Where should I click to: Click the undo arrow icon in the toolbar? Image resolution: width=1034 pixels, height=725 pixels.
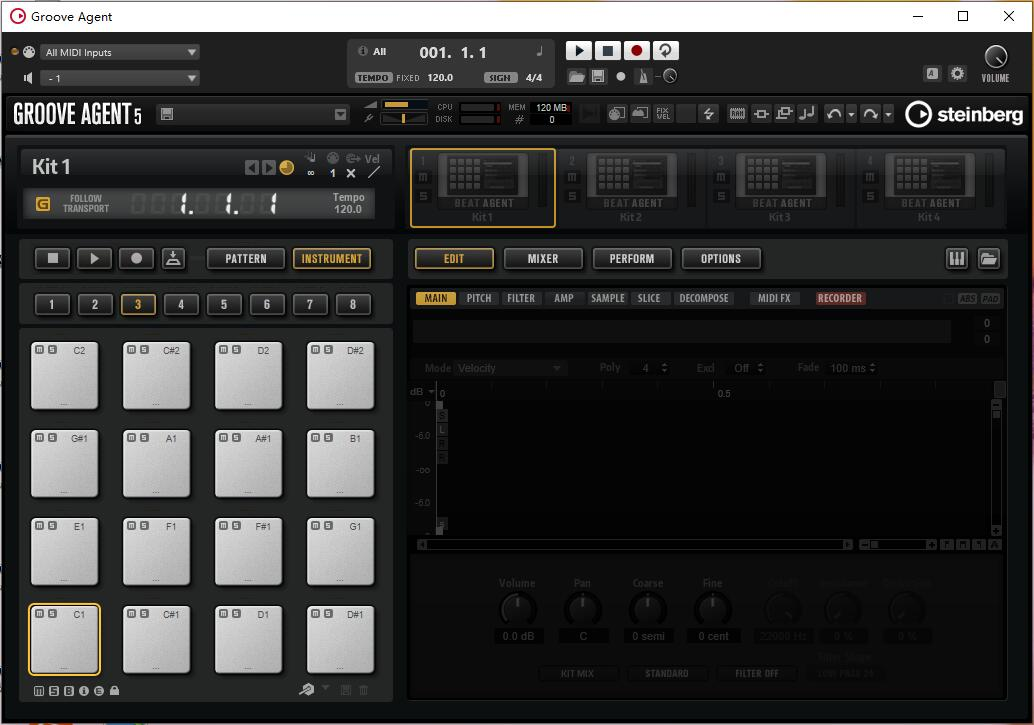point(833,113)
